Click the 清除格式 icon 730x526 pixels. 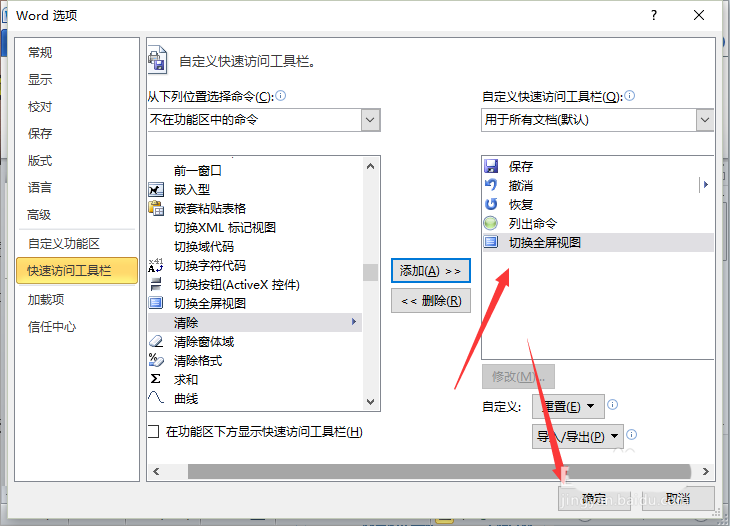tap(156, 360)
